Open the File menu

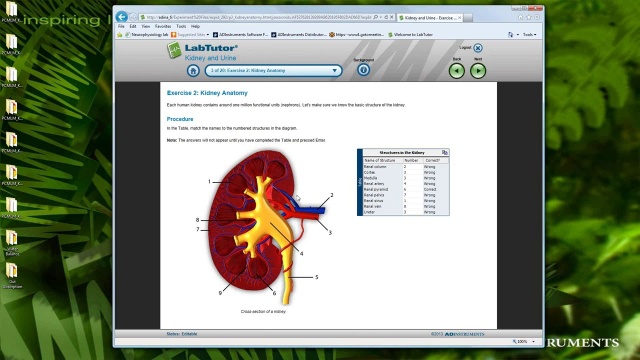[121, 26]
